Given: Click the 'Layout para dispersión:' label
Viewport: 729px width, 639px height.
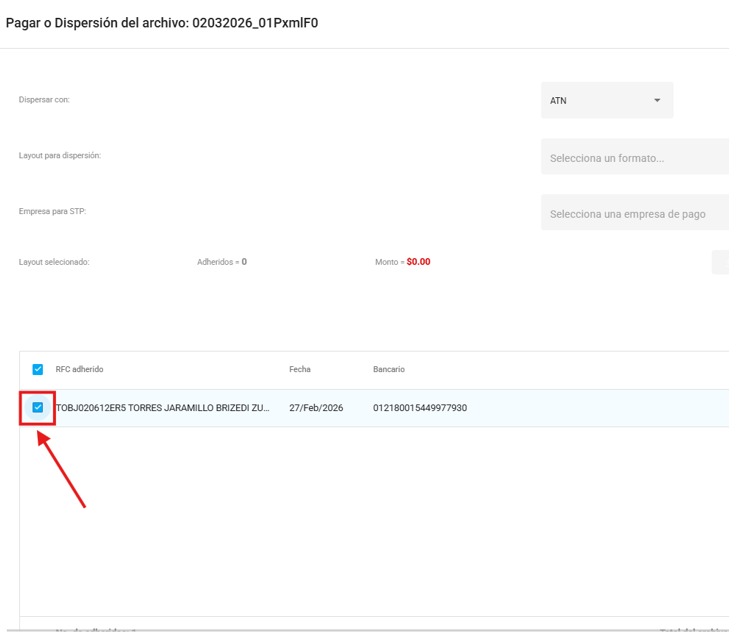Looking at the screenshot, I should point(60,156).
